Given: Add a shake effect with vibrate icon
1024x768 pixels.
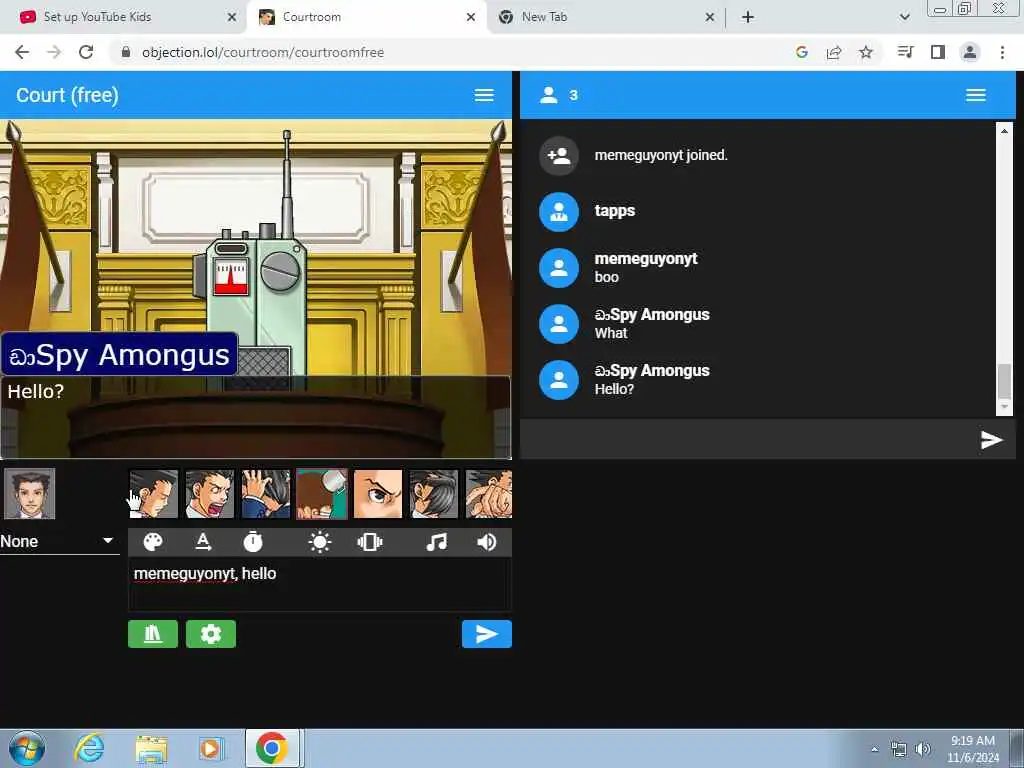Looking at the screenshot, I should click(x=370, y=542).
